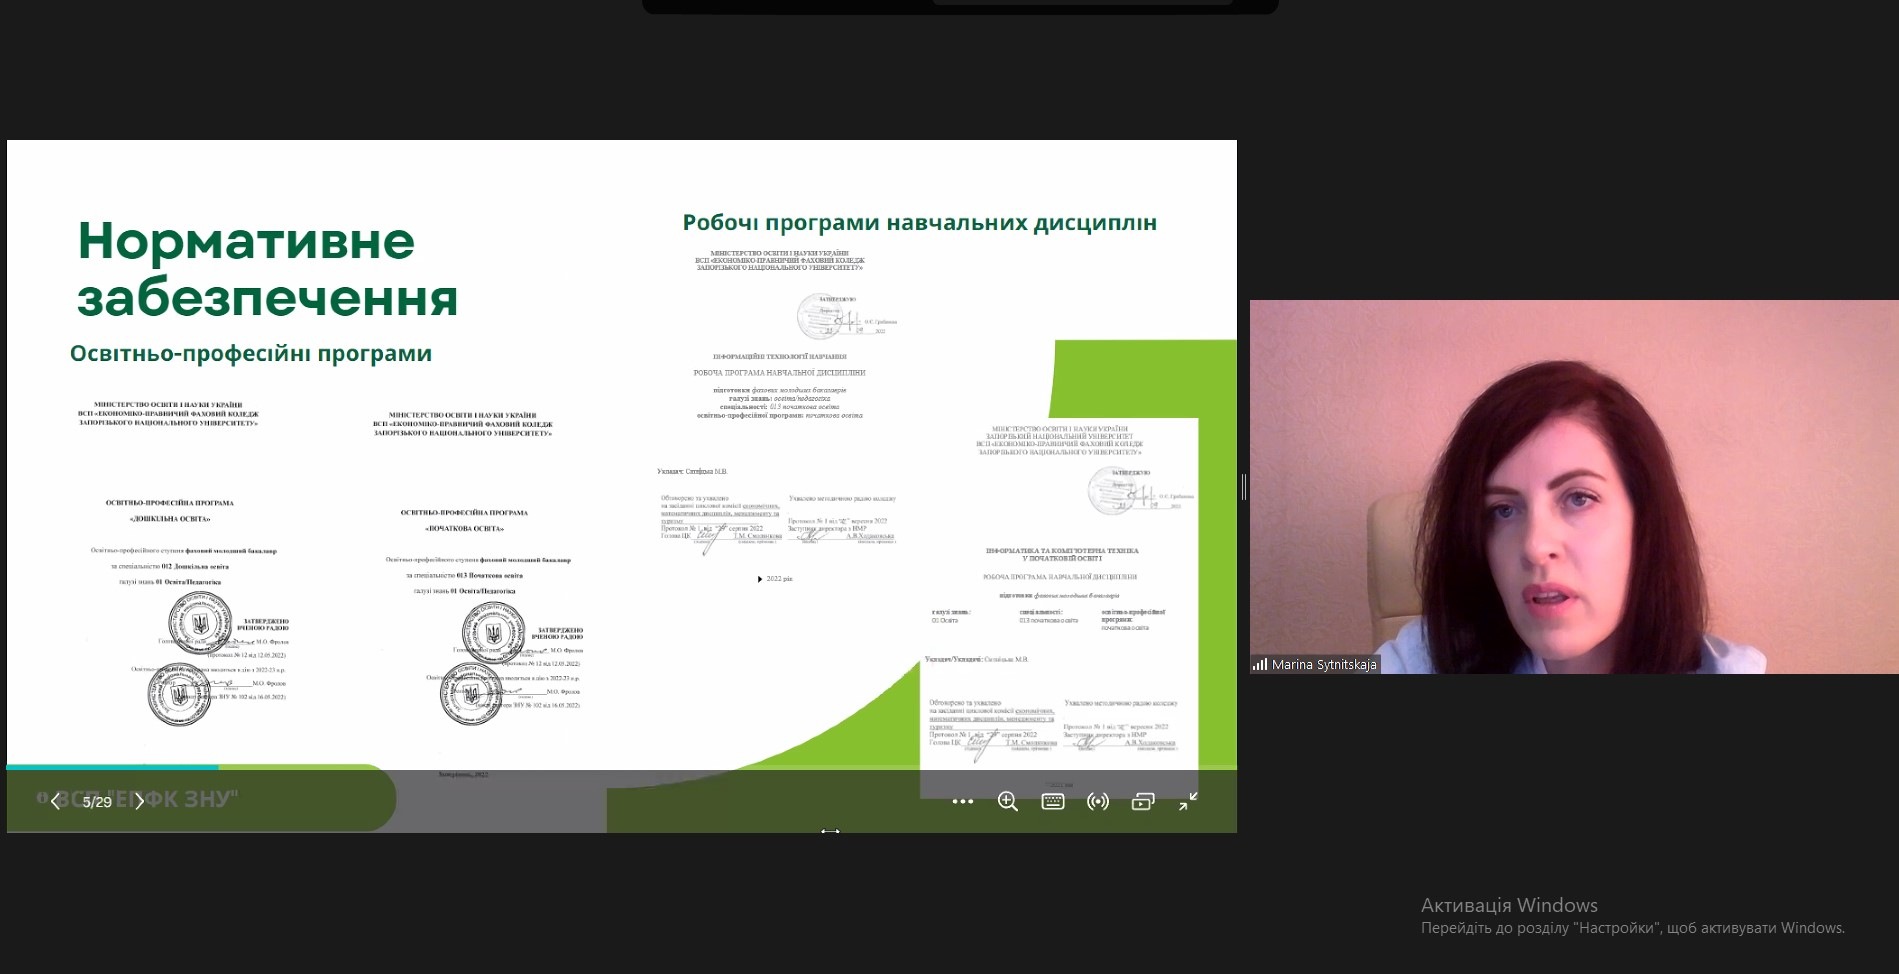Select the divider handle beside the video panel
The height and width of the screenshot is (974, 1899).
pos(1243,487)
